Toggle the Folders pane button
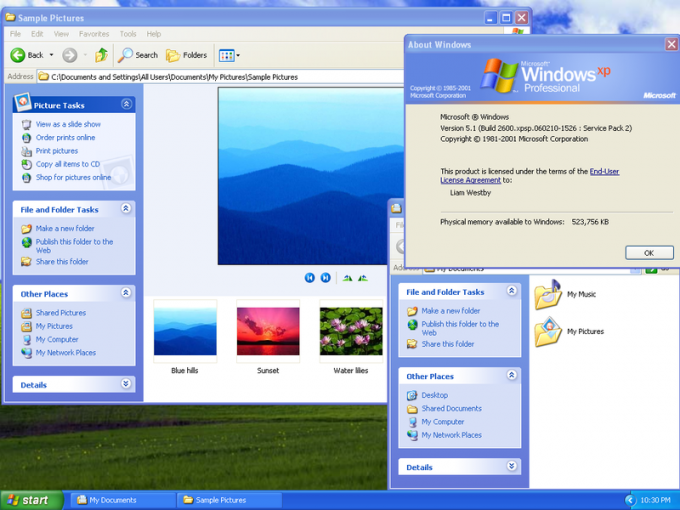The height and width of the screenshot is (510, 680). point(186,55)
